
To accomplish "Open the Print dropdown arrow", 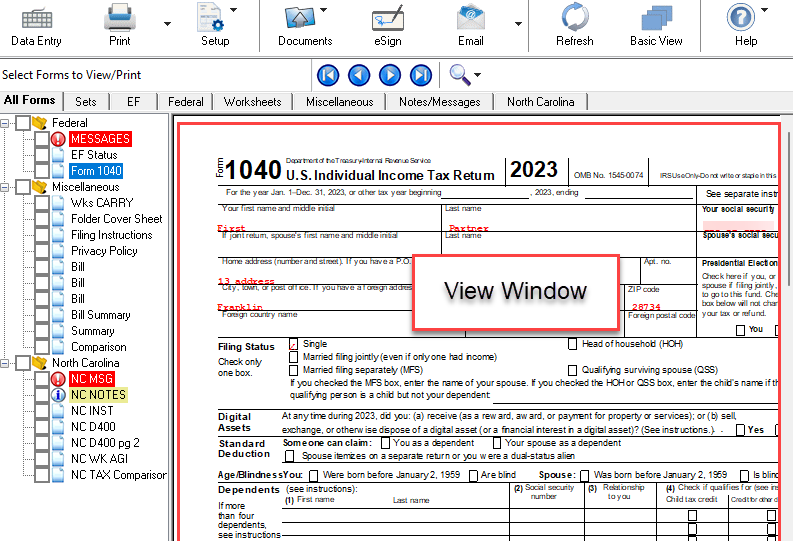I will point(167,23).
